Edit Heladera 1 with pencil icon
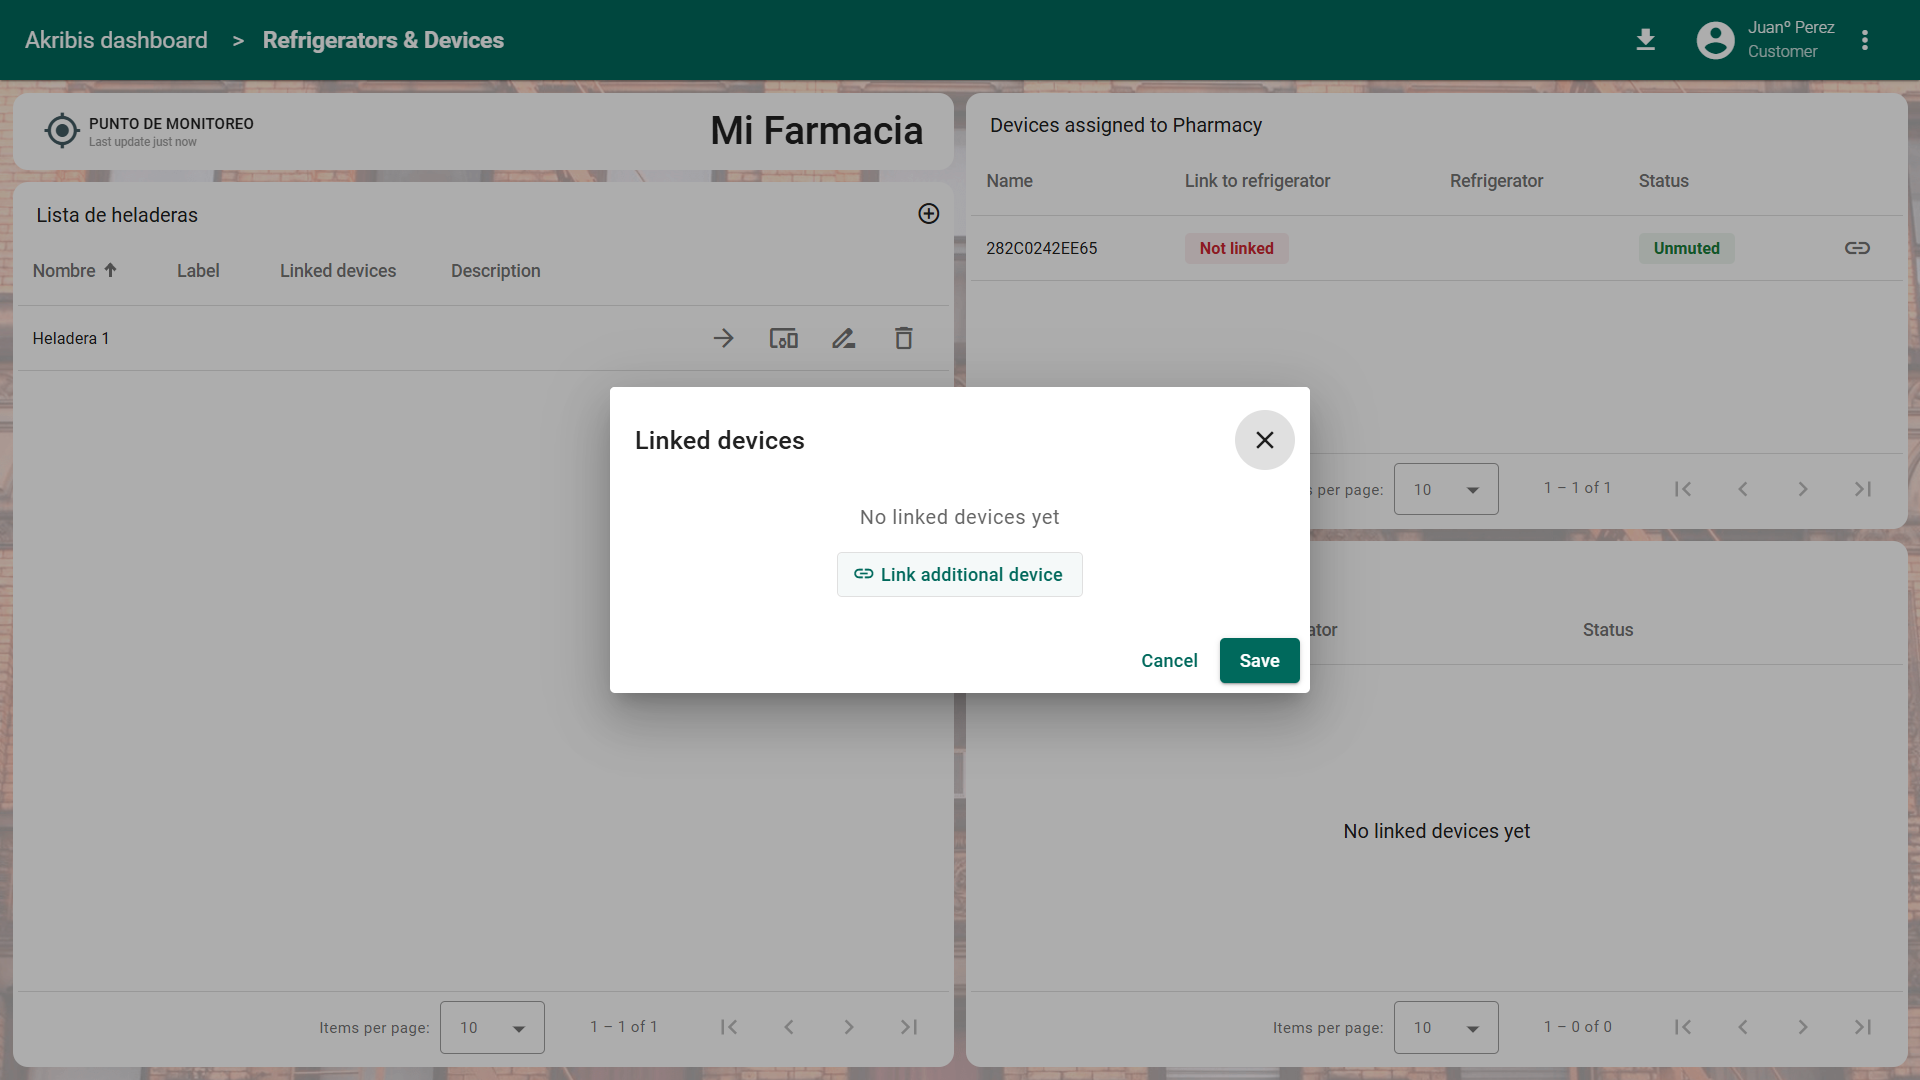 843,338
